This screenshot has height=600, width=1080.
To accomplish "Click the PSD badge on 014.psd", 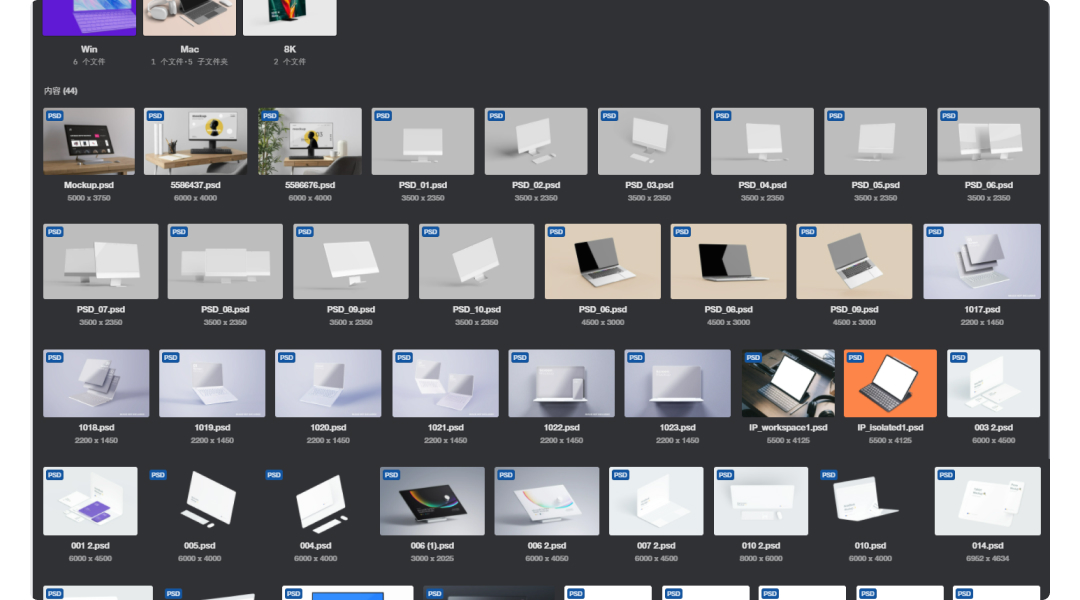I will coord(946,475).
